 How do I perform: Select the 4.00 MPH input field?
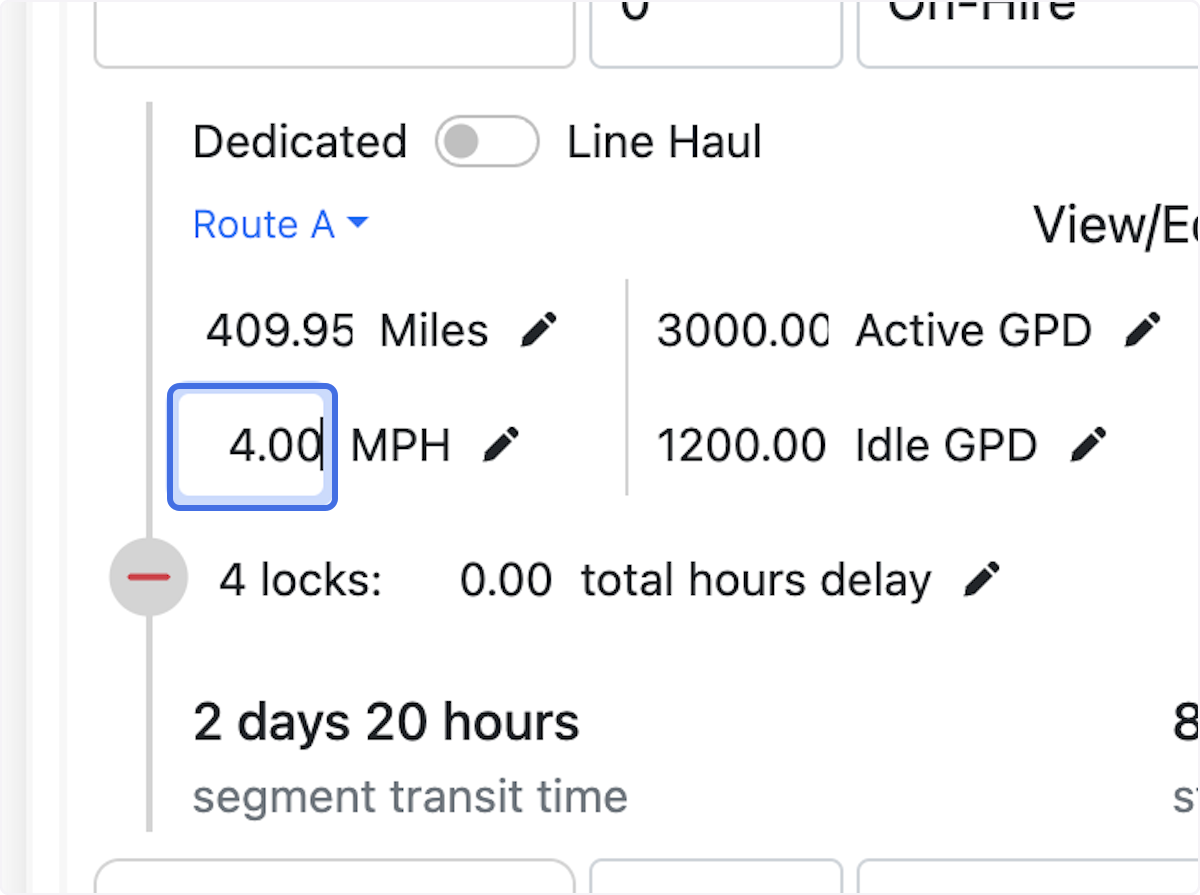point(252,446)
